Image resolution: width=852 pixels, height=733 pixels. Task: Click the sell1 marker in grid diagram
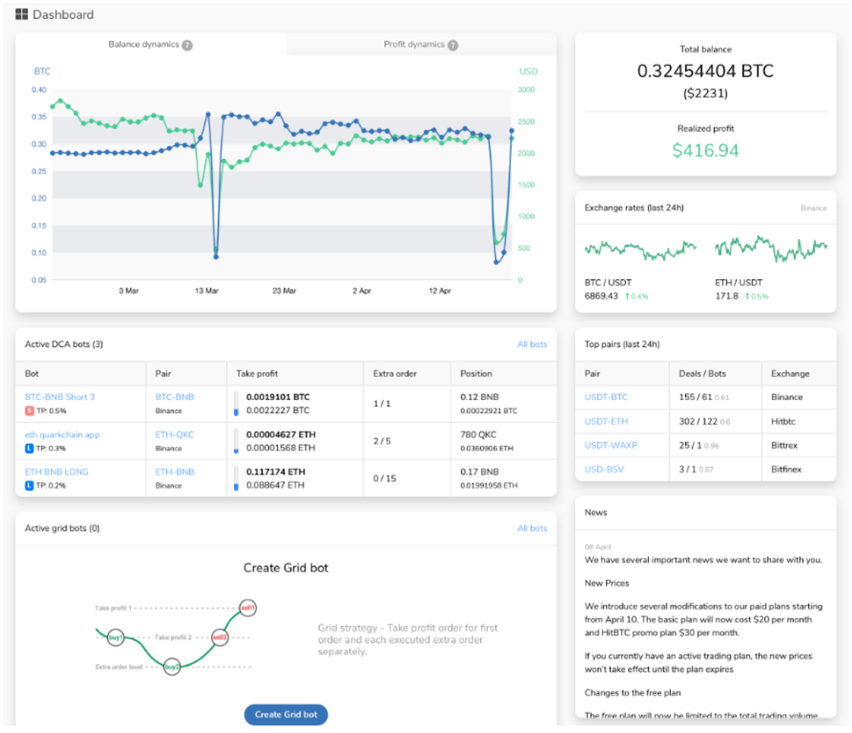[x=248, y=607]
